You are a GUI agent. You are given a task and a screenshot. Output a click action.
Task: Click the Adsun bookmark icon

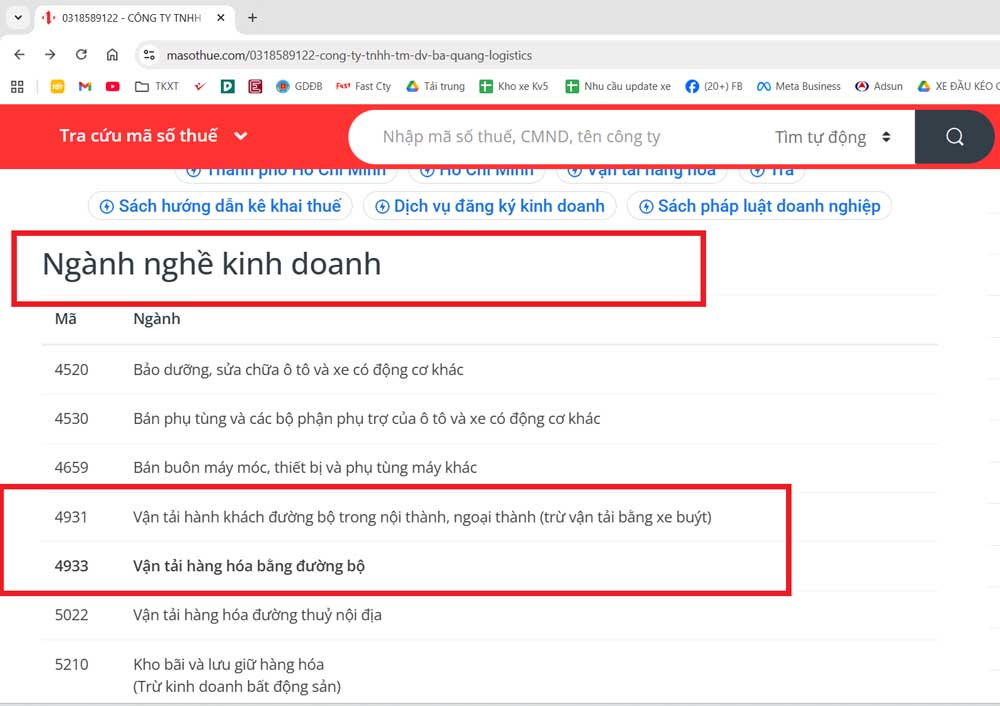tap(877, 86)
